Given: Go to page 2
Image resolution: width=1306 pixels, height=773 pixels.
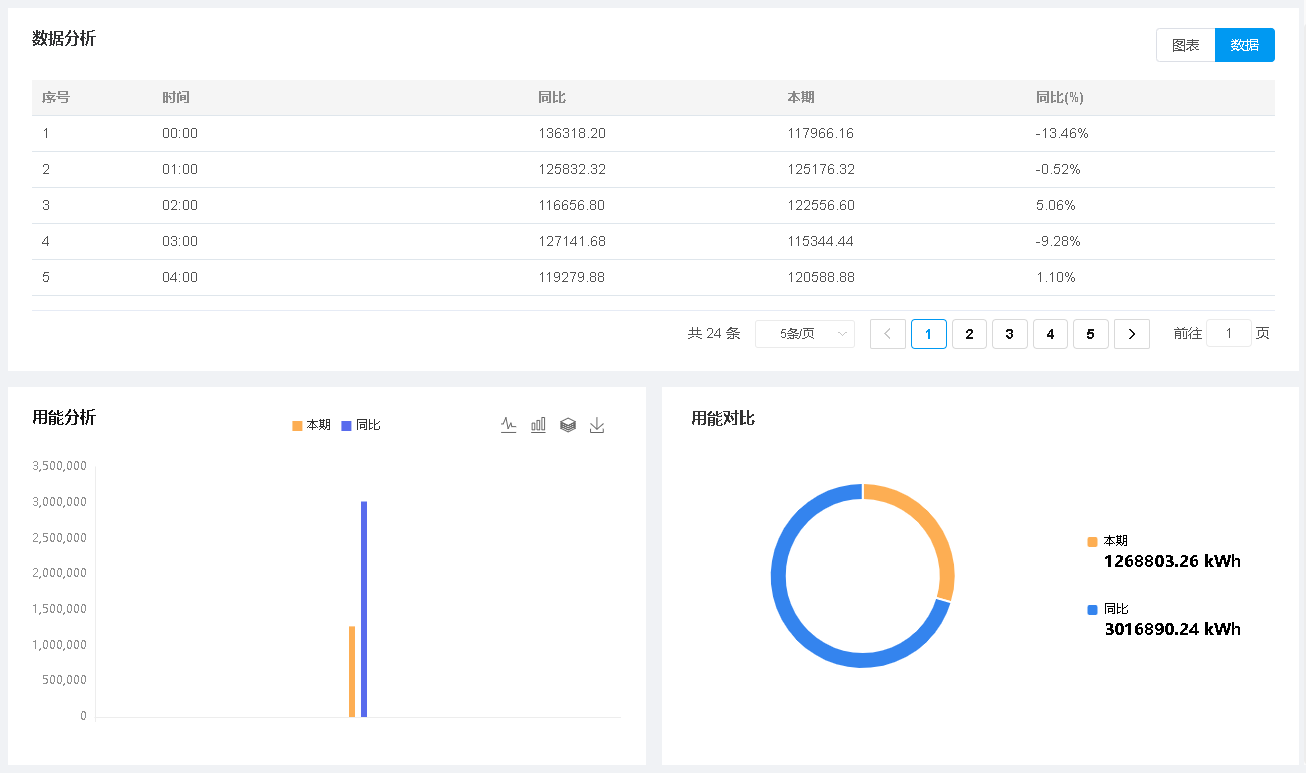Looking at the screenshot, I should [x=969, y=334].
